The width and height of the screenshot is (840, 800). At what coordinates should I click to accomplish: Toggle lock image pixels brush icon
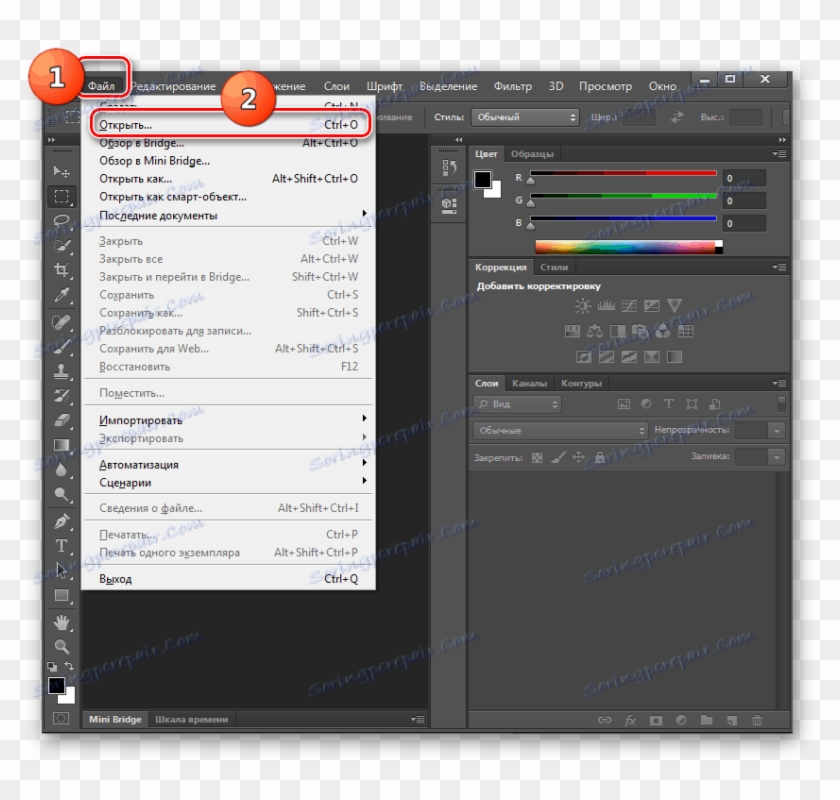click(558, 458)
